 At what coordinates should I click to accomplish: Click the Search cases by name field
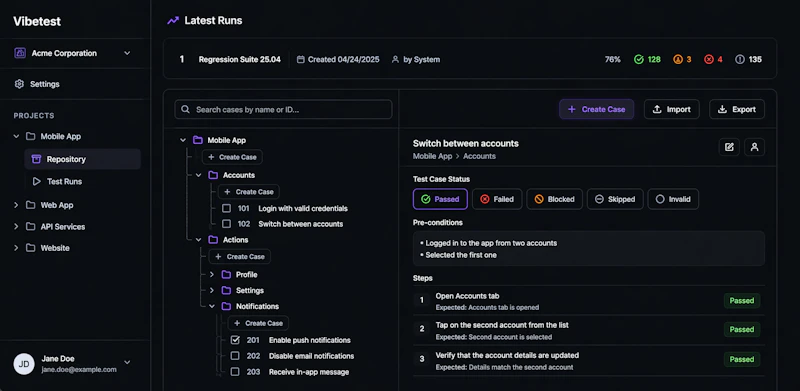coord(283,110)
